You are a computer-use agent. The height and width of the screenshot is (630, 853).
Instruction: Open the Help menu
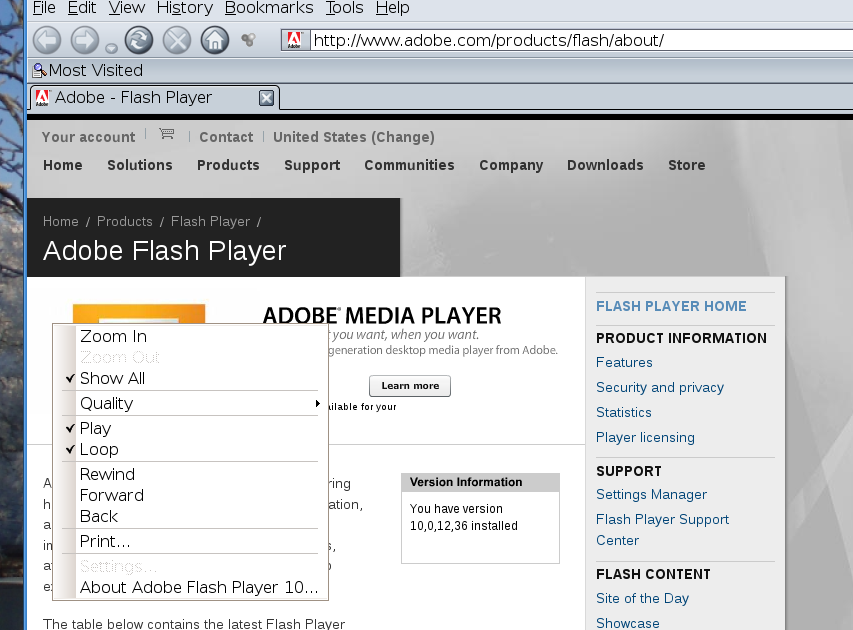[x=393, y=8]
